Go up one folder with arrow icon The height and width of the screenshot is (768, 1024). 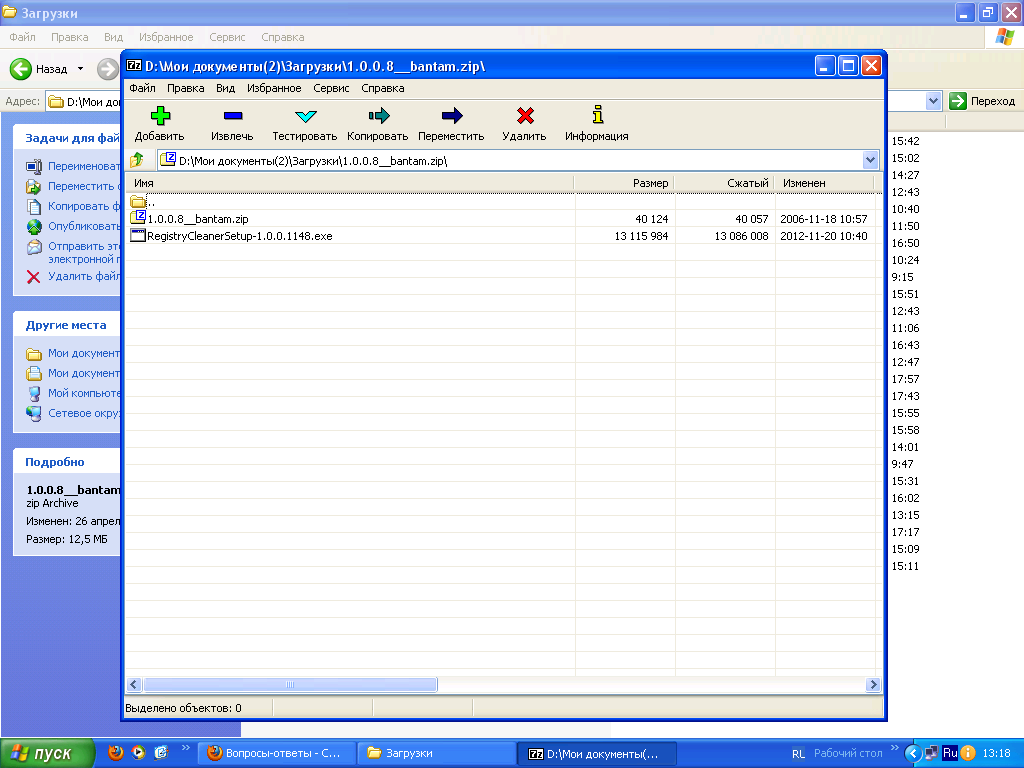(136, 159)
